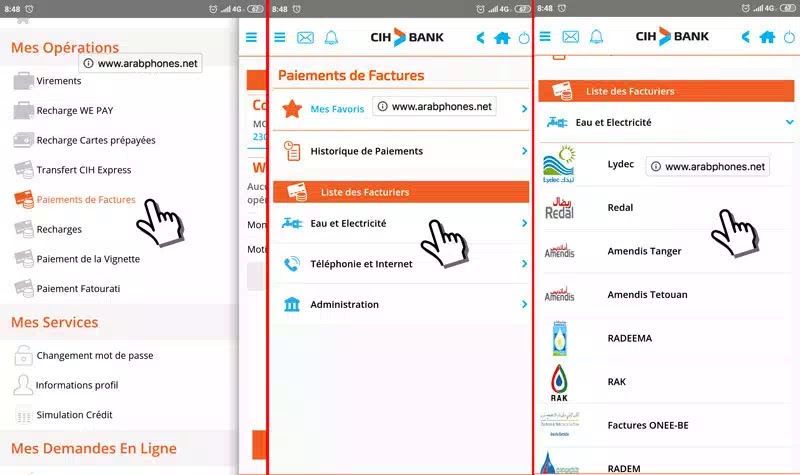Tap hamburger menu icon in middle screen

(280, 37)
